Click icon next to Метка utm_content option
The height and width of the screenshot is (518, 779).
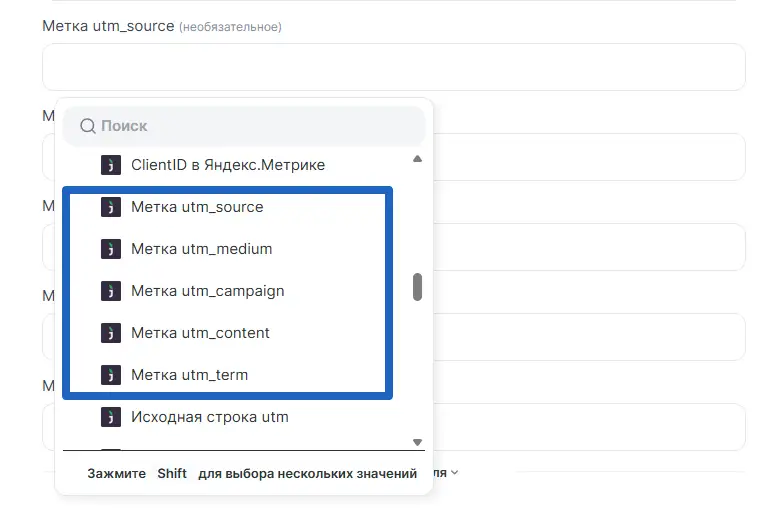coord(111,333)
